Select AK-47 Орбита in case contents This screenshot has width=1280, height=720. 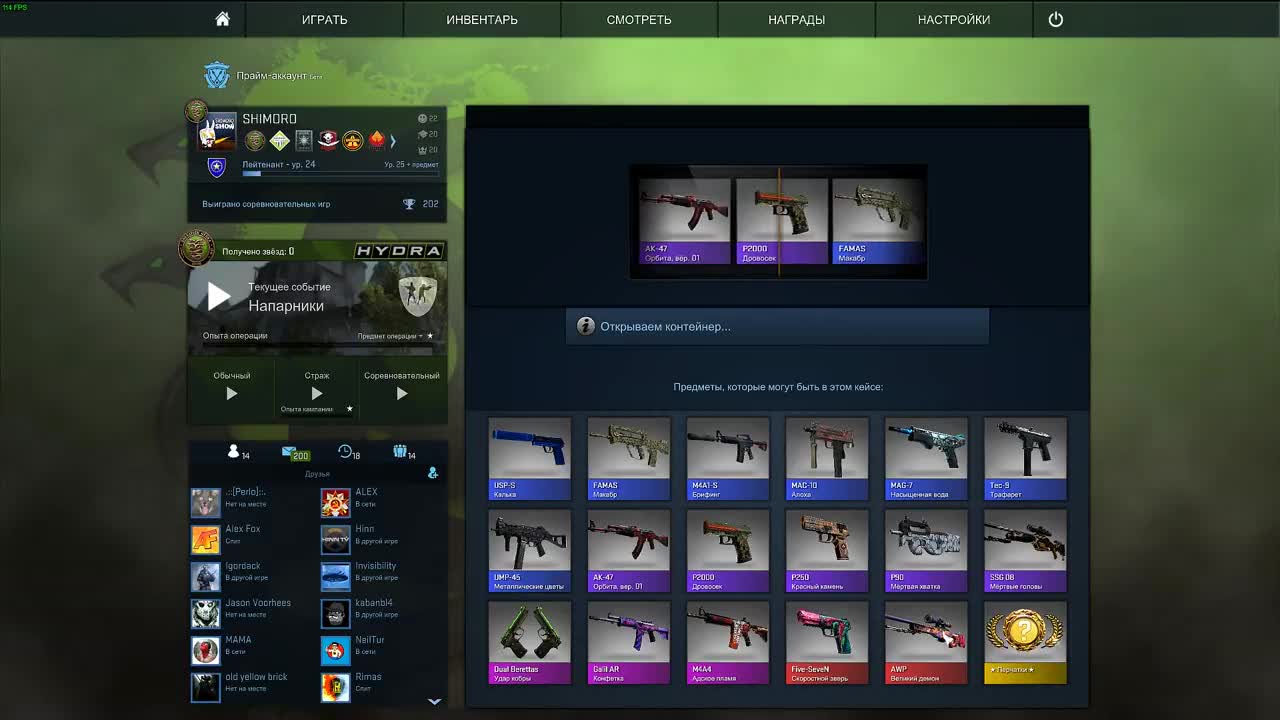pos(629,550)
